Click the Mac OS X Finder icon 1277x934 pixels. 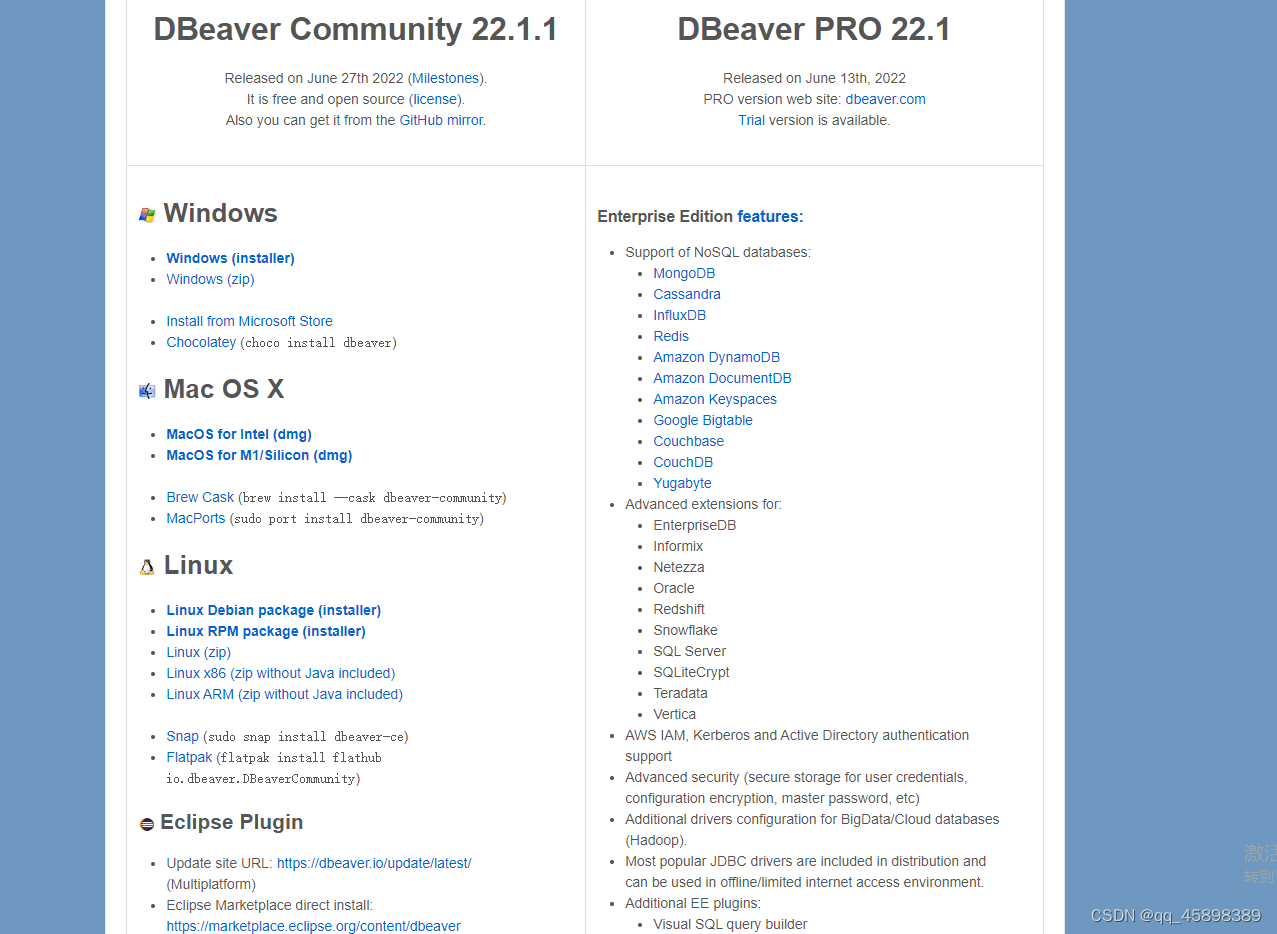pyautogui.click(x=147, y=390)
